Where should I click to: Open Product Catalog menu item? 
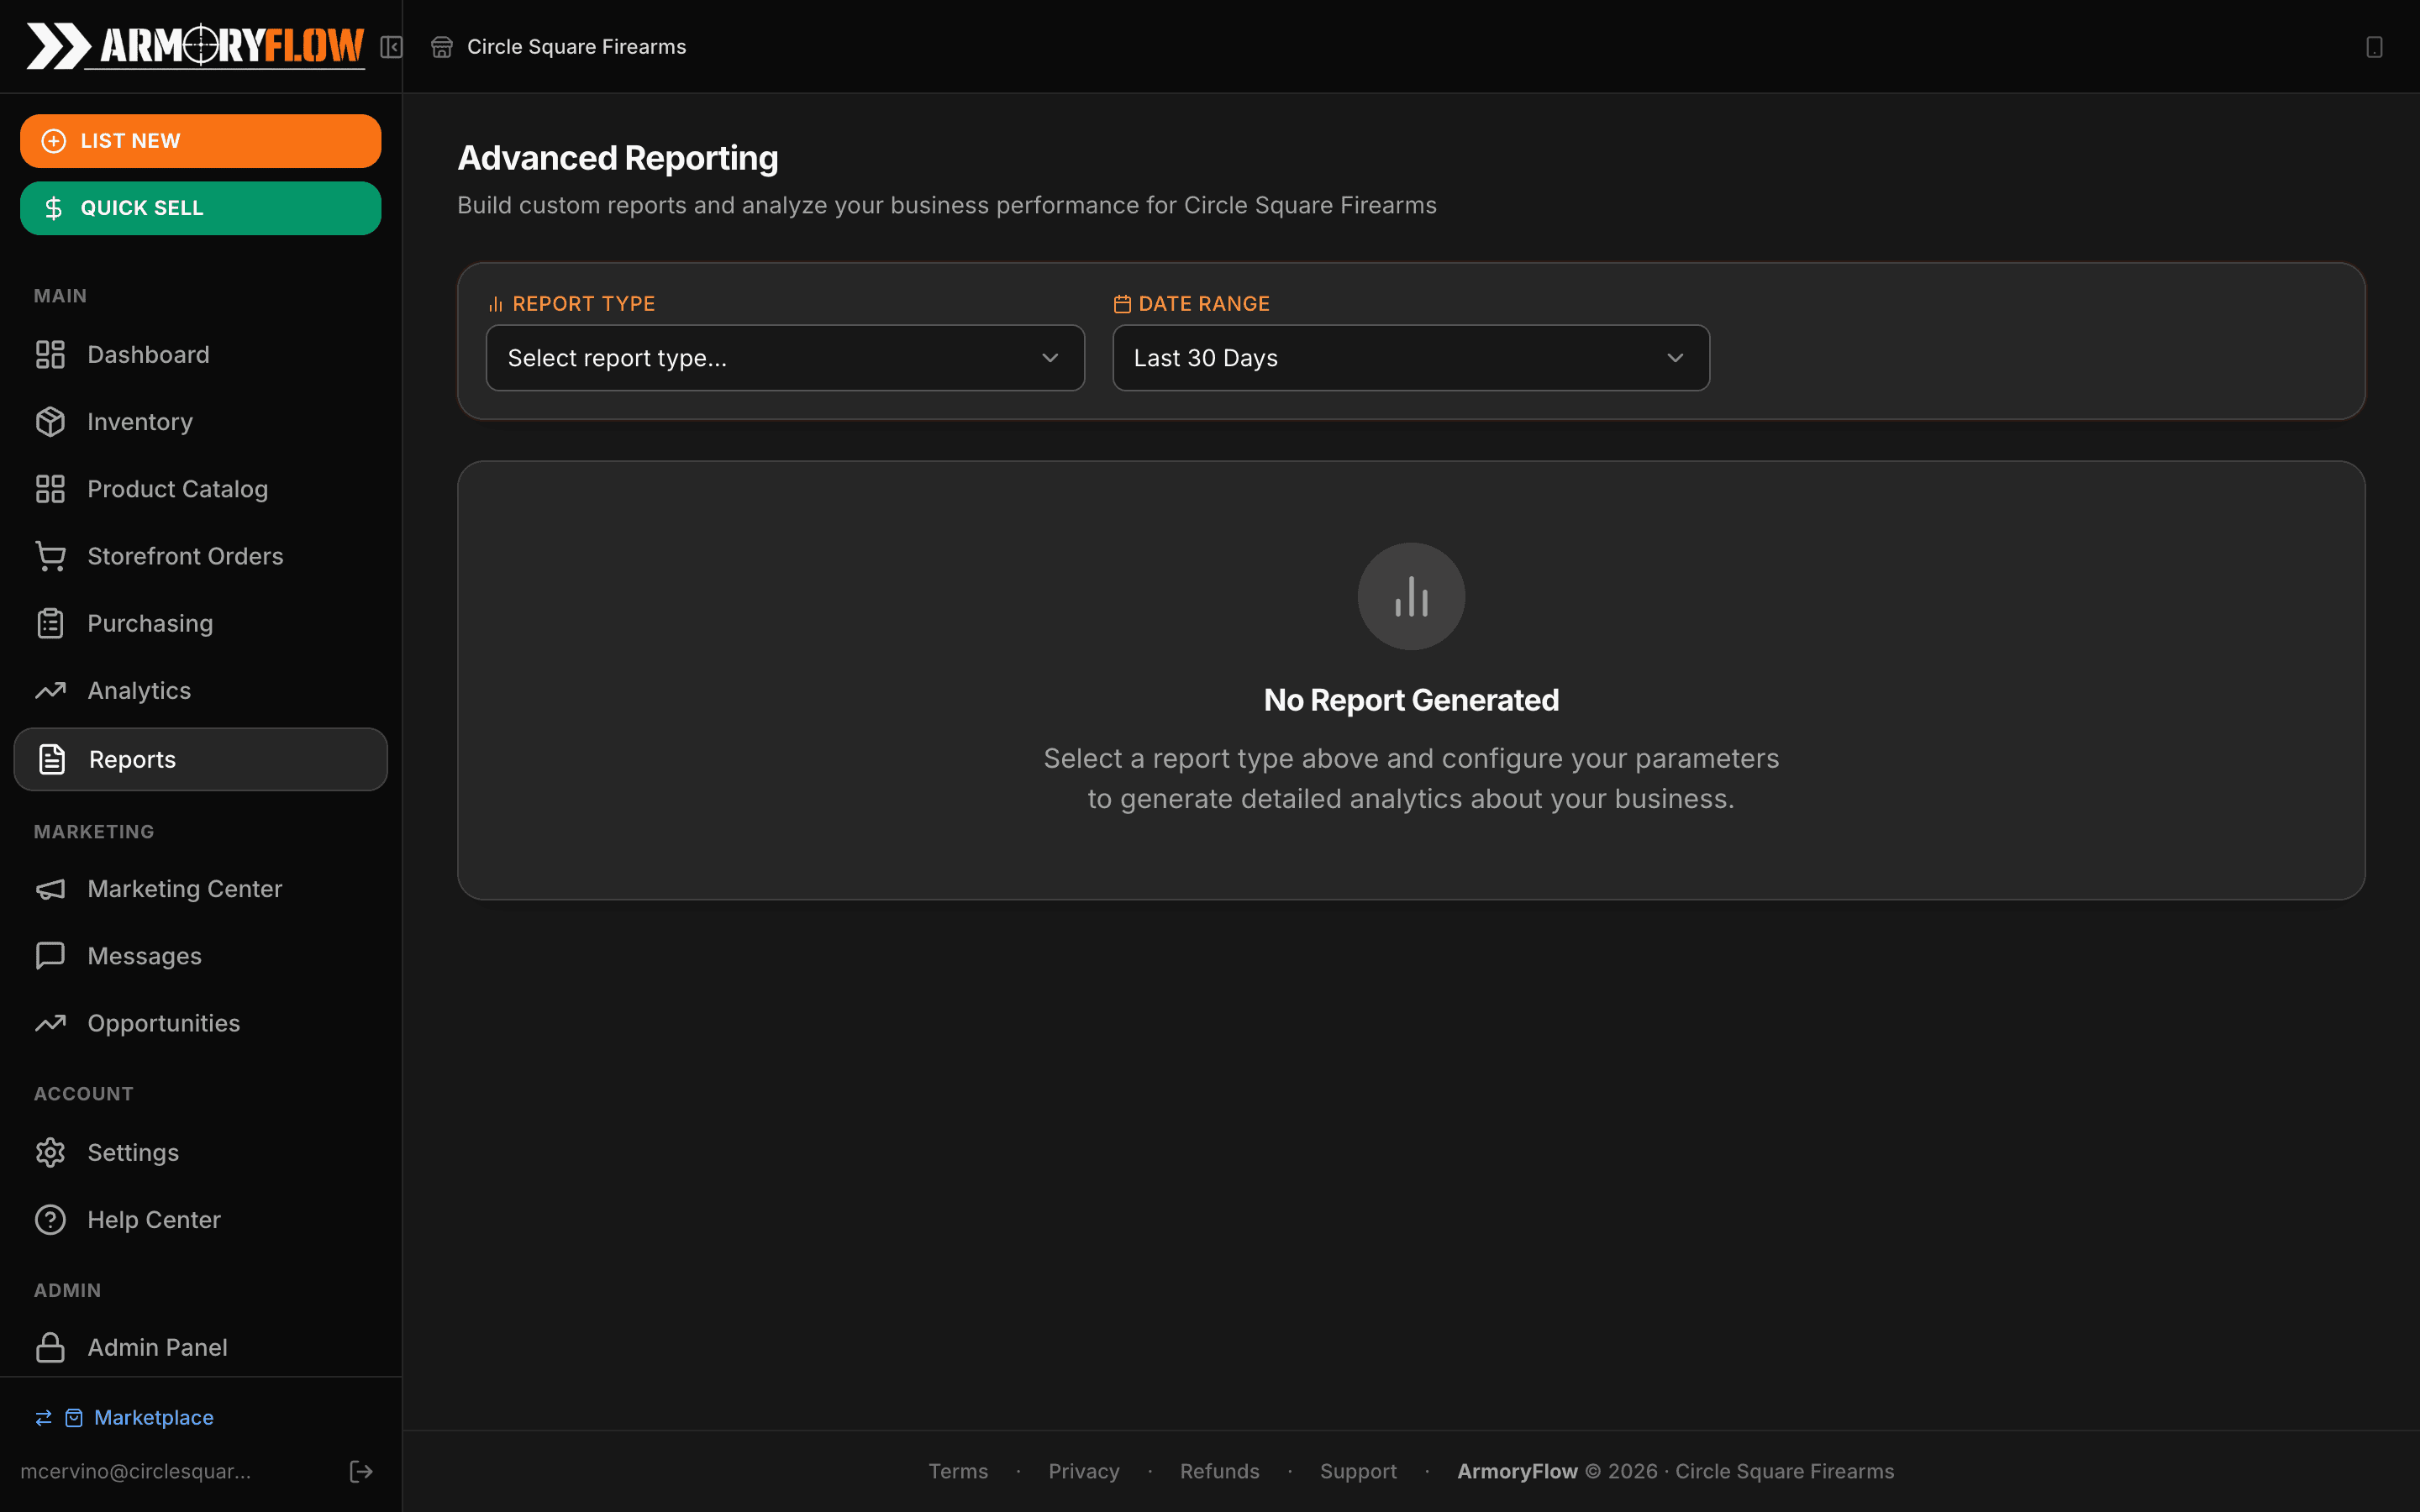click(x=200, y=489)
